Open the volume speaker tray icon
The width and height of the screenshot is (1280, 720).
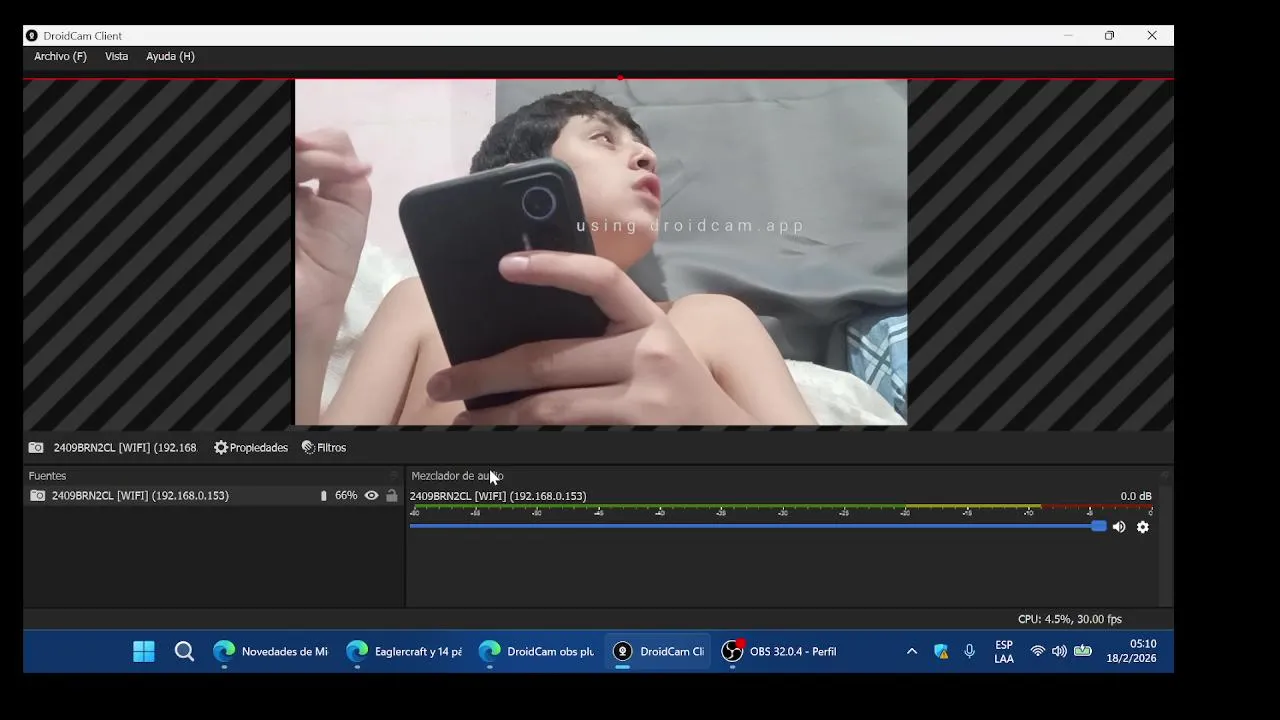point(1059,652)
